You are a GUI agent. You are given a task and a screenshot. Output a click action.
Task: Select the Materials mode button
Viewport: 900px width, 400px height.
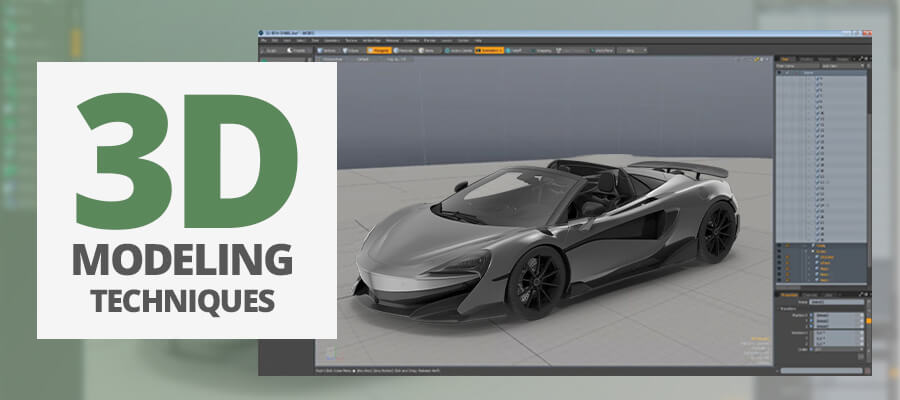pos(403,49)
